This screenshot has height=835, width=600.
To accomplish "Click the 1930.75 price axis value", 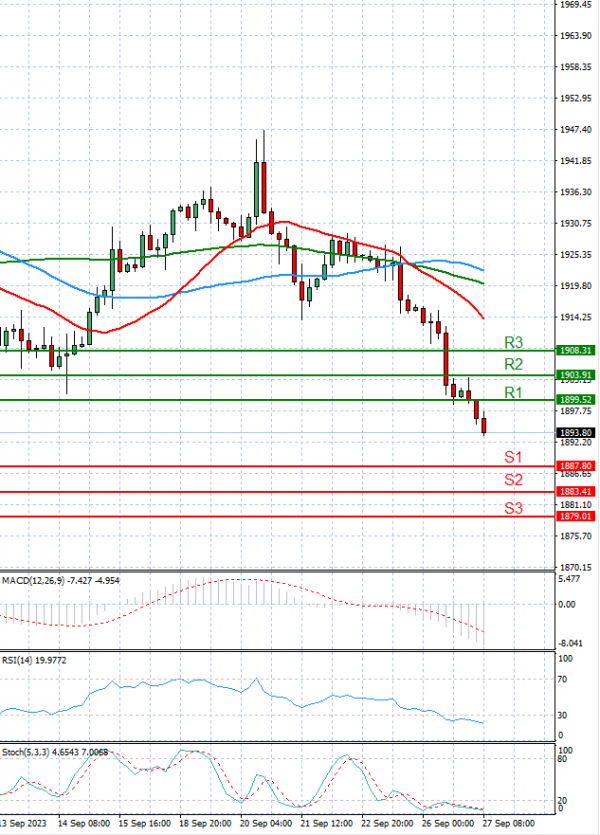I will 576,223.
